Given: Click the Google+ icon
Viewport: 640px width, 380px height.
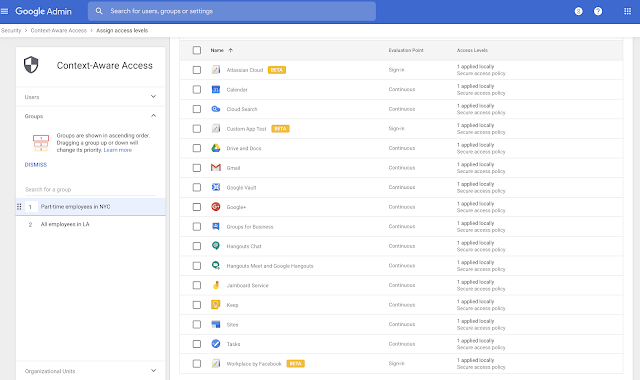Looking at the screenshot, I should pos(216,207).
